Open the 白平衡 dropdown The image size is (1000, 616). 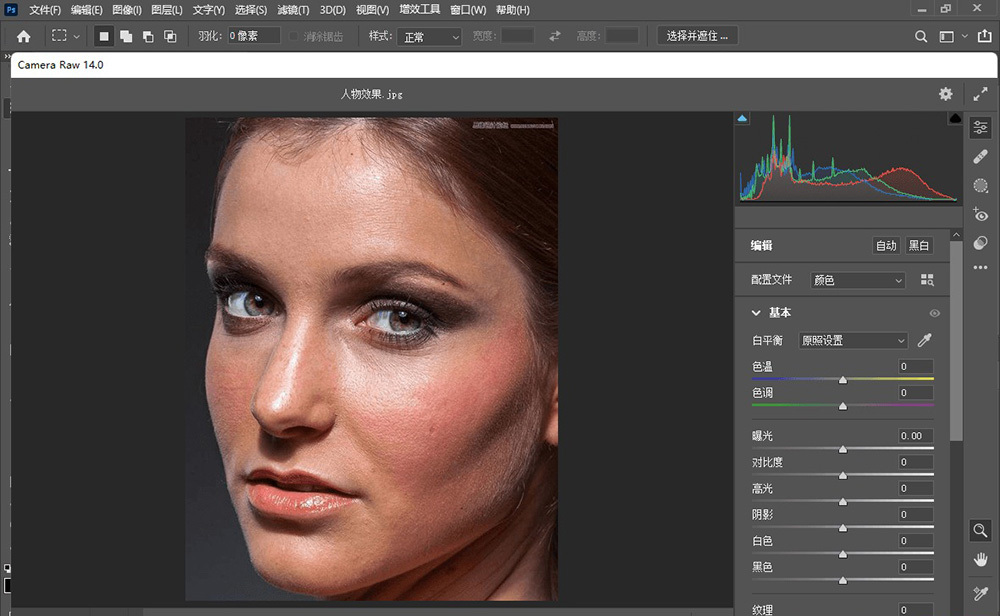(853, 340)
